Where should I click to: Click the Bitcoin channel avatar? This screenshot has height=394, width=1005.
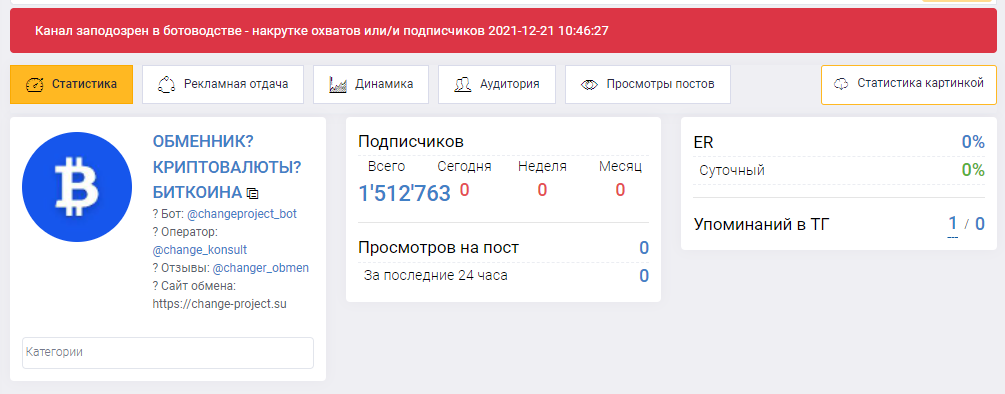77,186
